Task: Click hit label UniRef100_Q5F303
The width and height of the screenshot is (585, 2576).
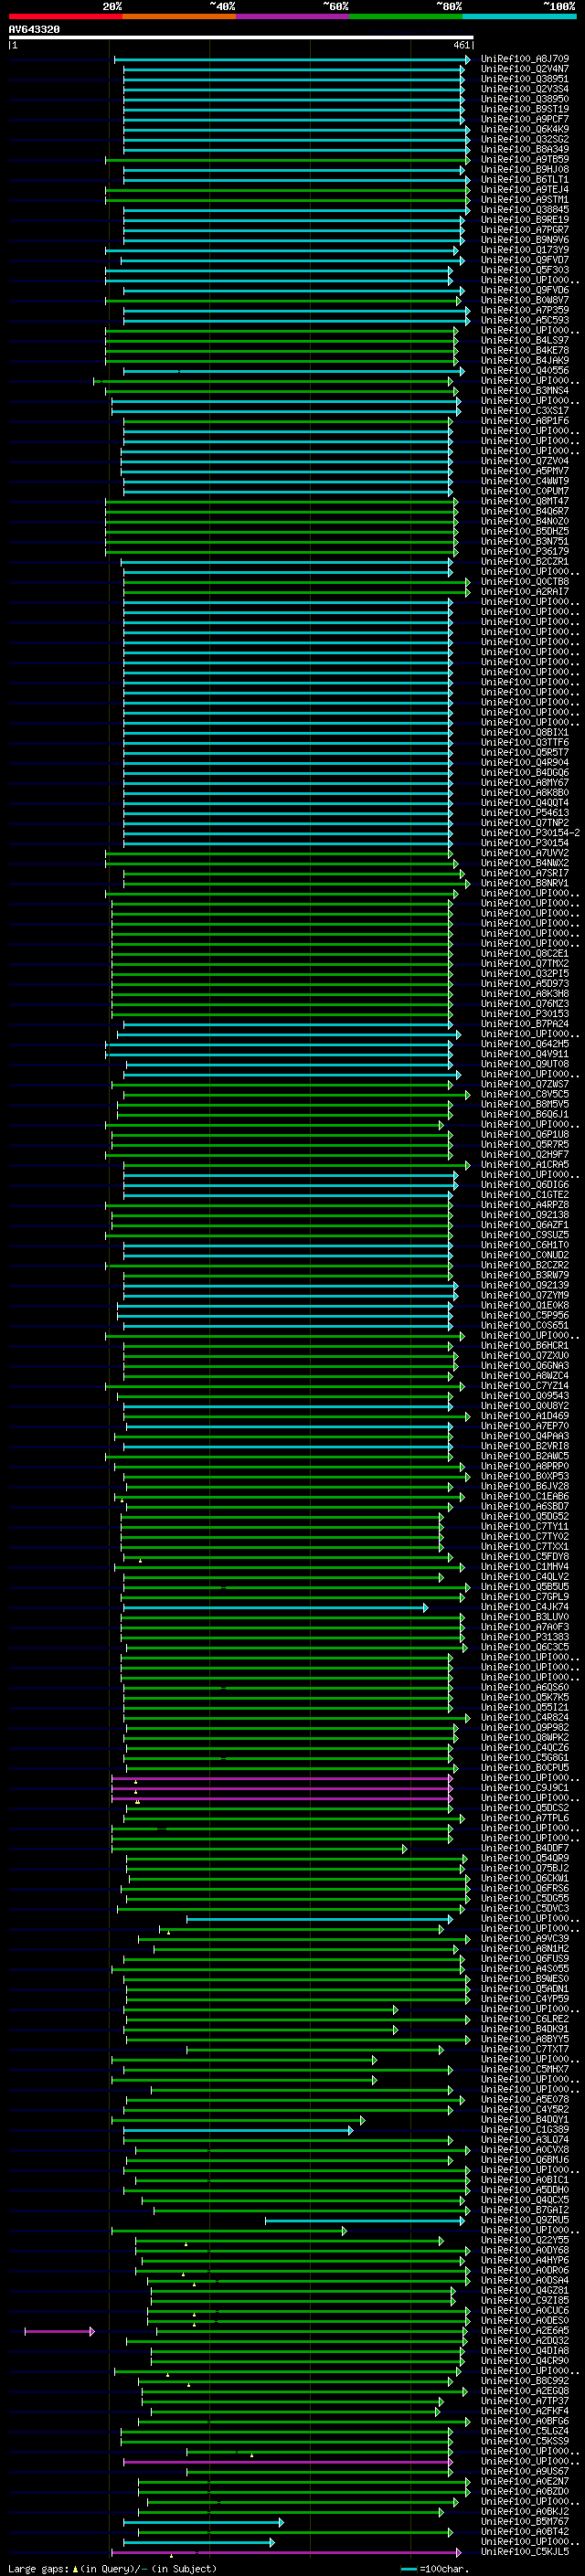Action: [x=525, y=270]
